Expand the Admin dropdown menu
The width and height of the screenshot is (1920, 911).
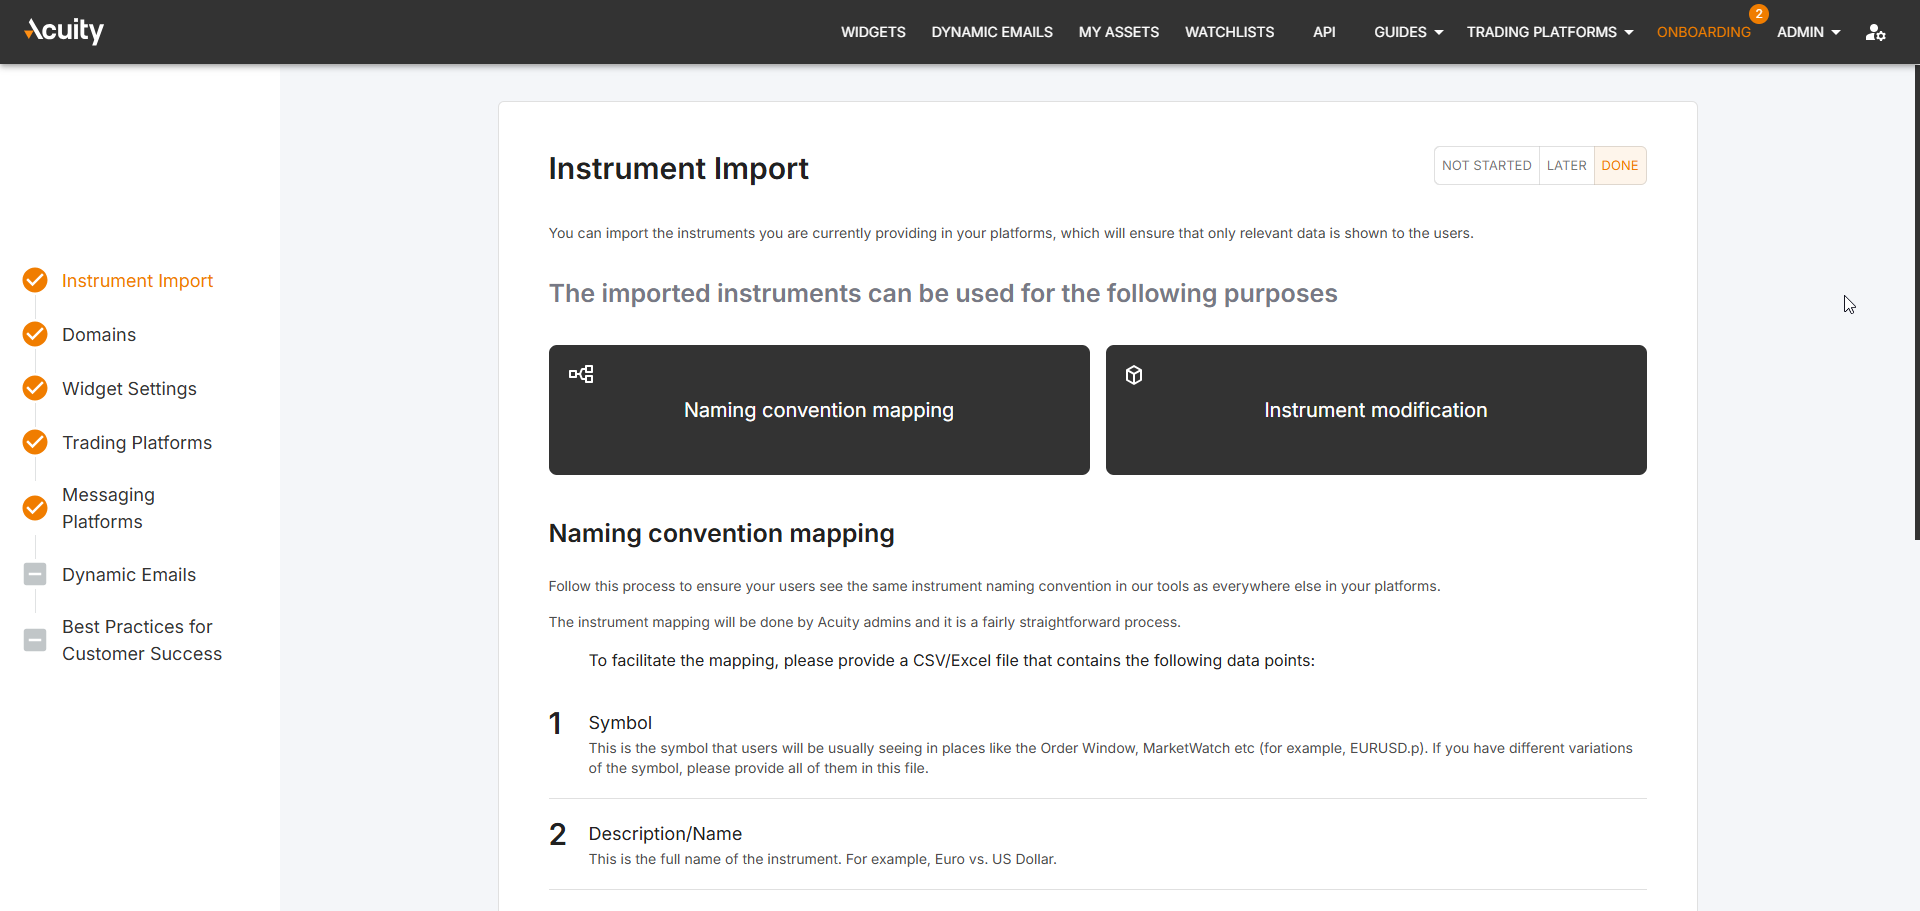(1808, 32)
